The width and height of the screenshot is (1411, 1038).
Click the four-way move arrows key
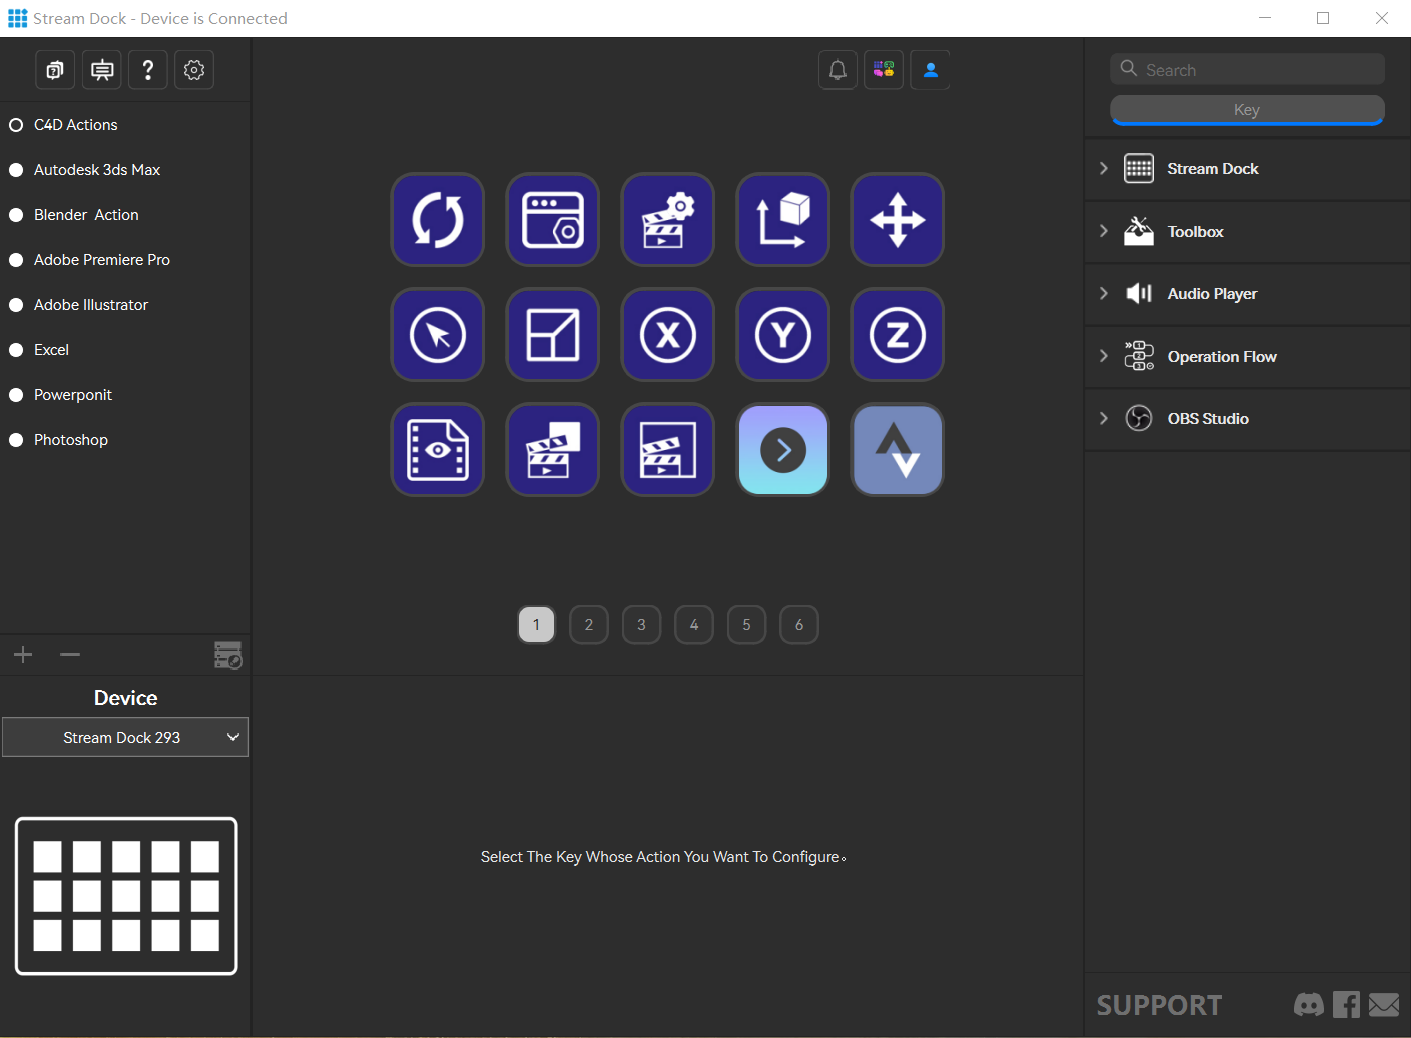click(898, 220)
